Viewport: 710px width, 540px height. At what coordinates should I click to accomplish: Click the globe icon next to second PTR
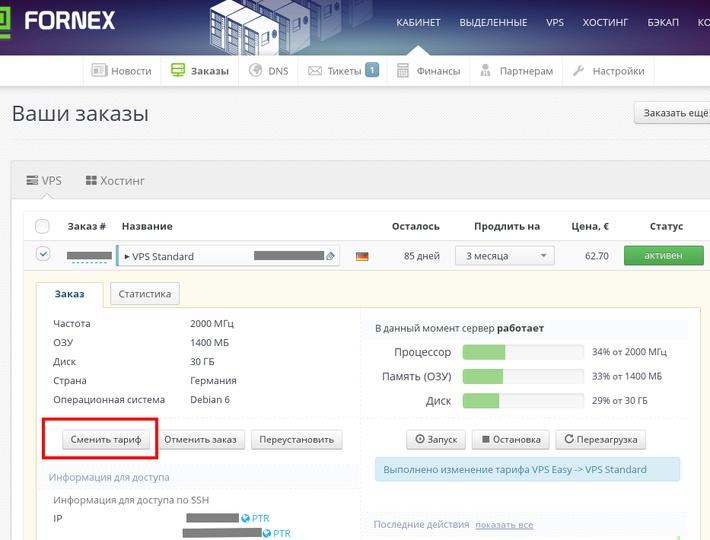267,533
